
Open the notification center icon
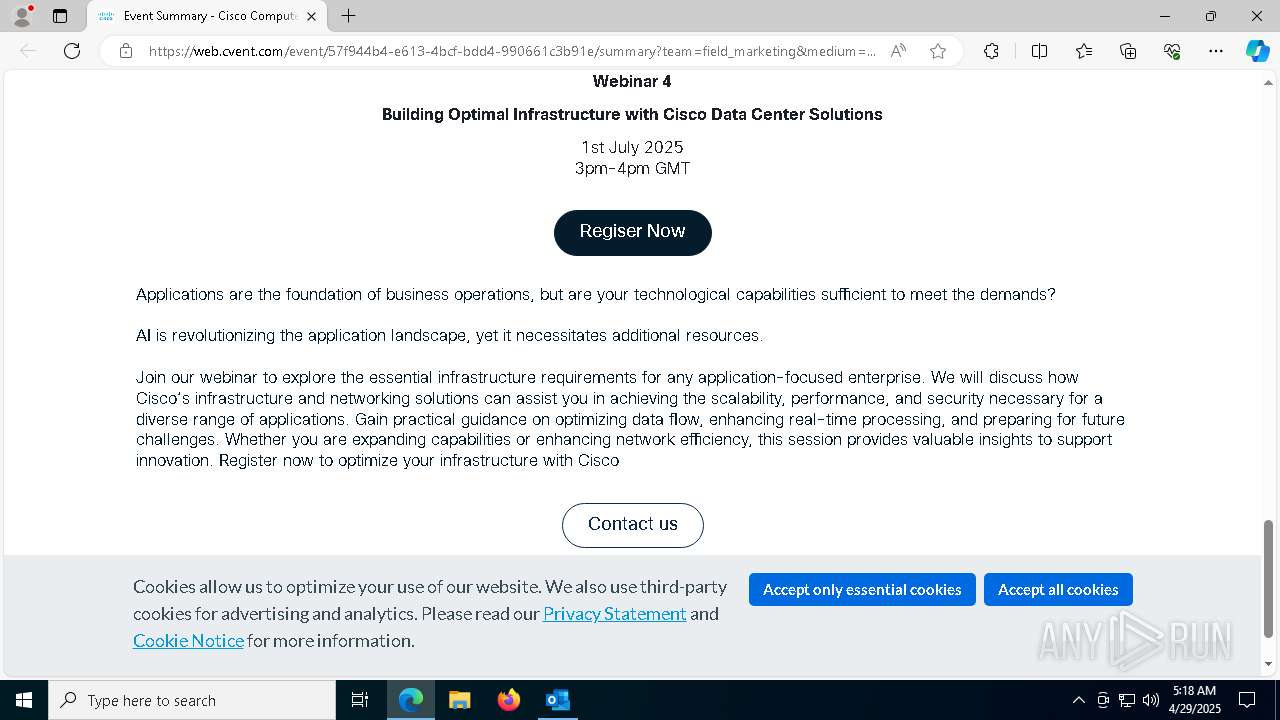click(x=1247, y=700)
